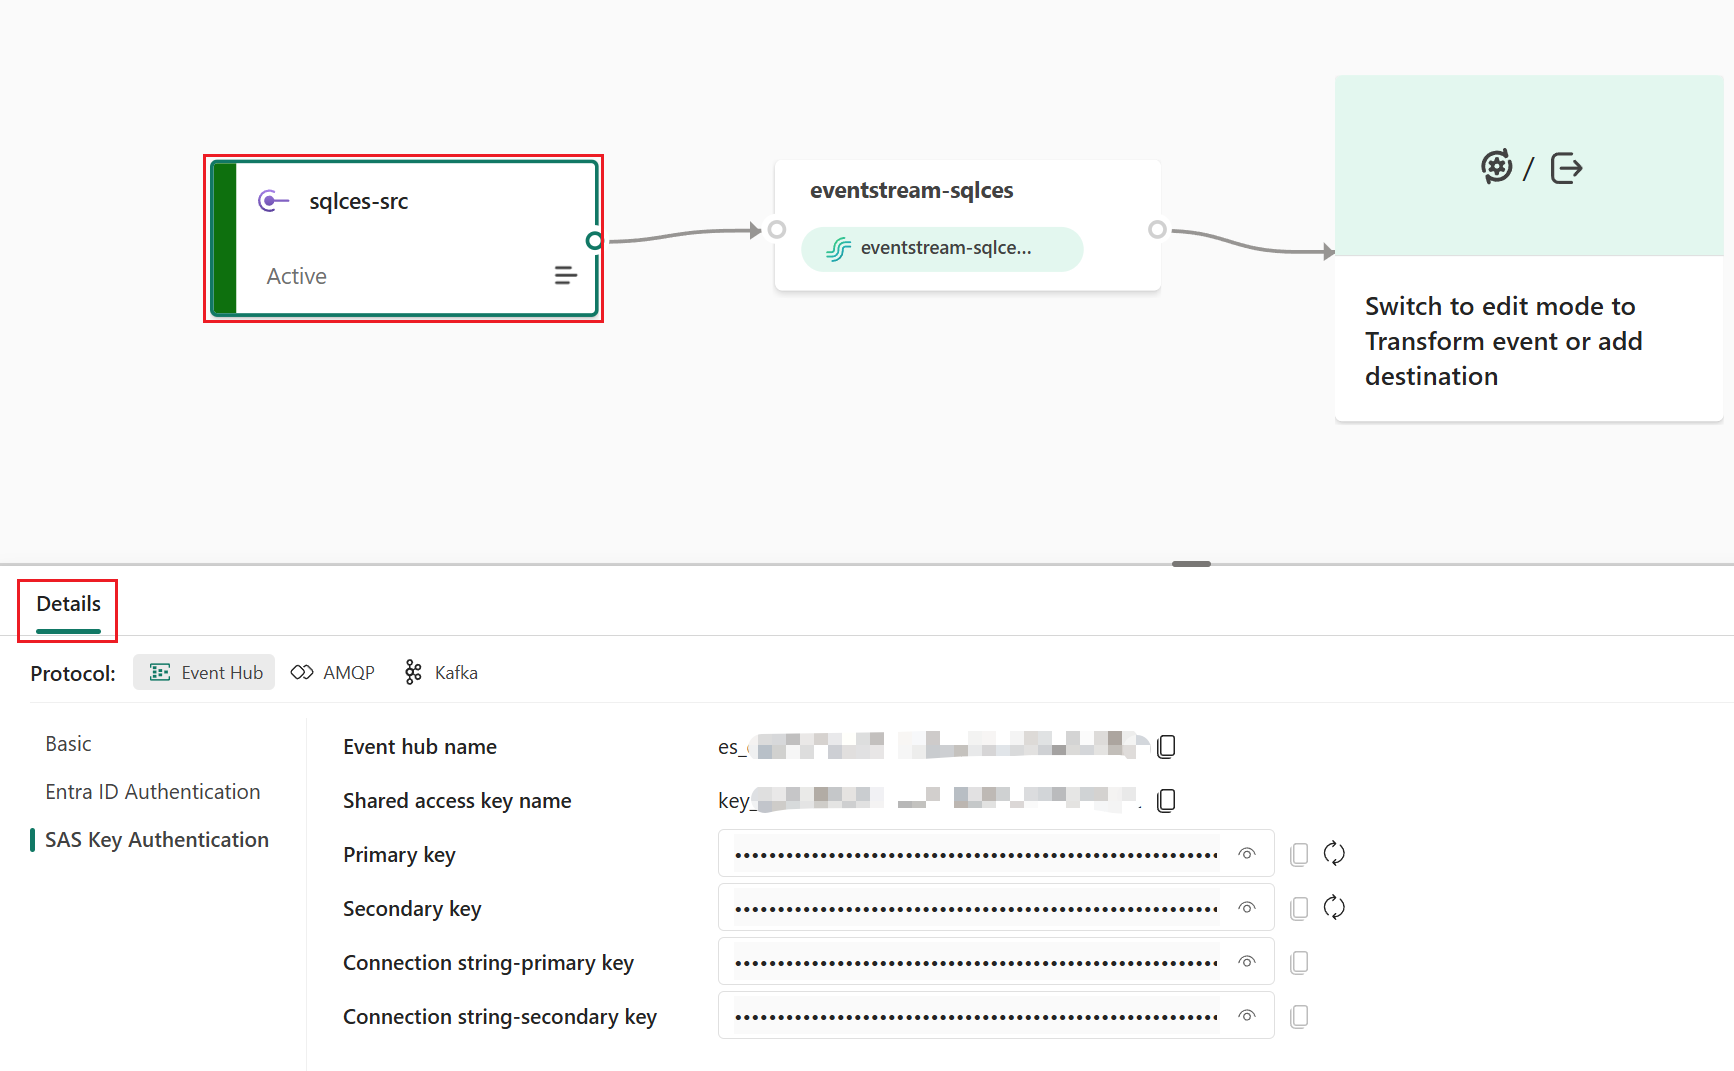Click the destination arrow icon in the edit card

[1566, 168]
